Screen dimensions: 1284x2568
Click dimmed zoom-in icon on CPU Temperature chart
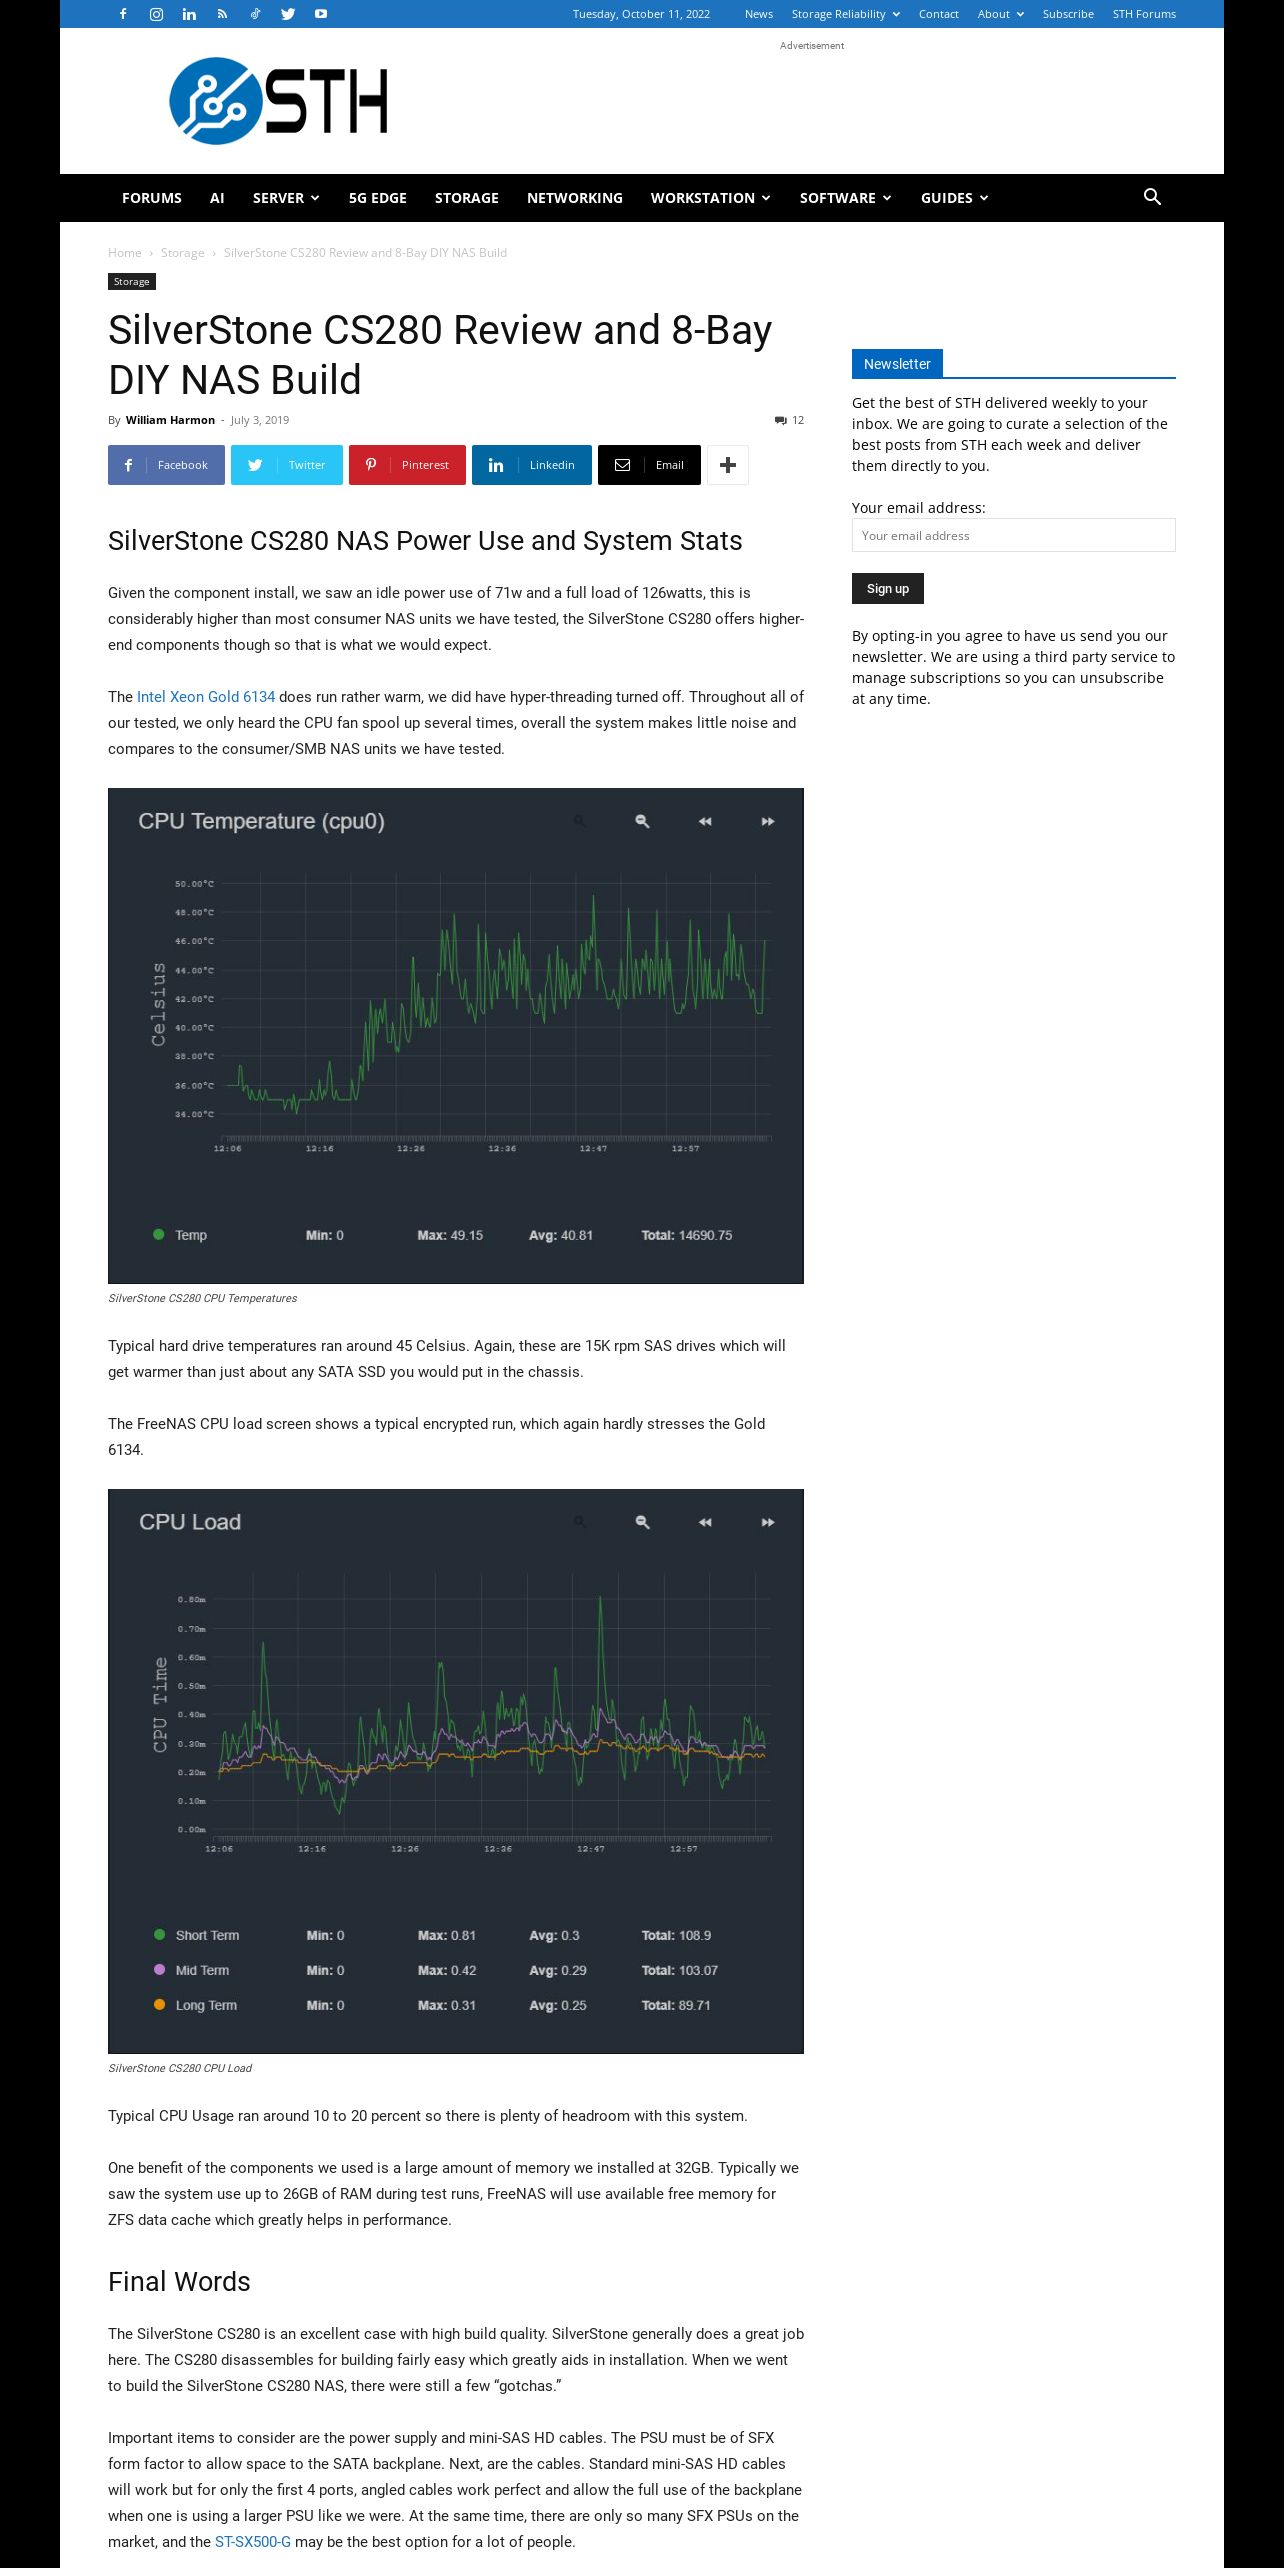580,821
